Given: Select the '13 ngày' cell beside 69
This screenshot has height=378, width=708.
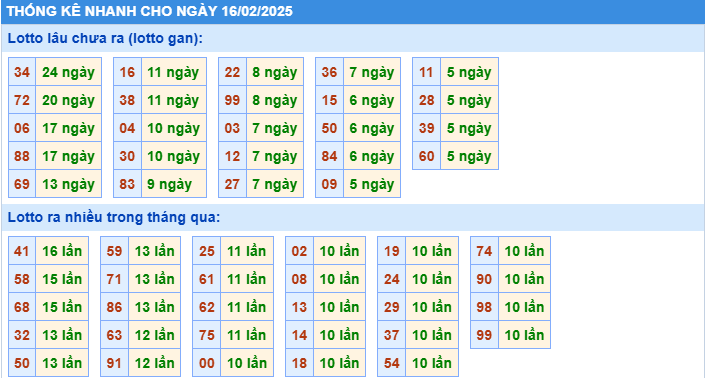Looking at the screenshot, I should [69, 184].
